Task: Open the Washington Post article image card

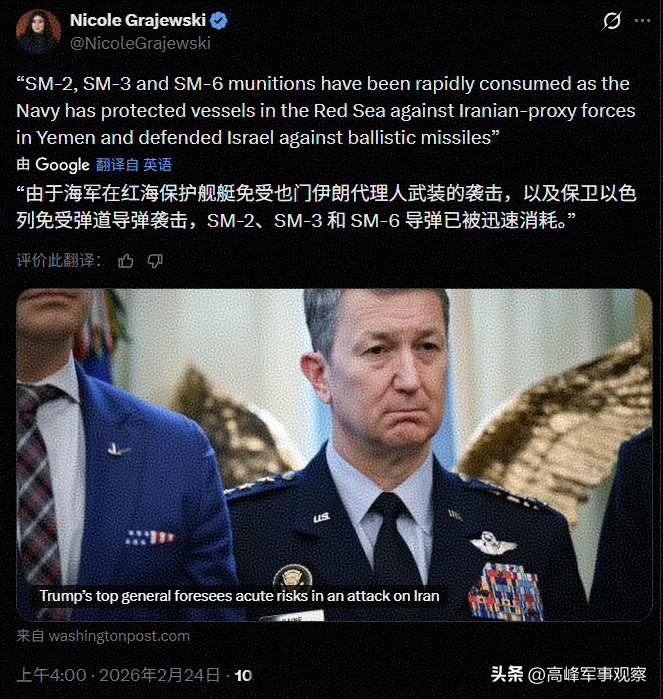Action: 334,455
